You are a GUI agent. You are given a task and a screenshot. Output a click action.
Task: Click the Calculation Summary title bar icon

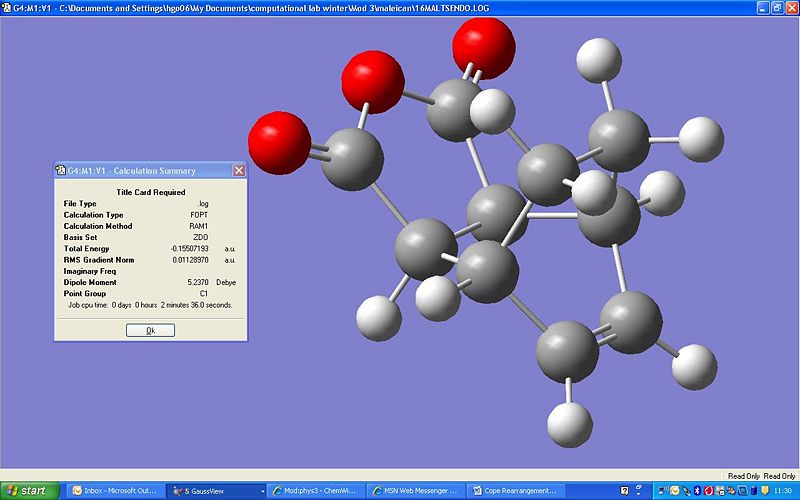(x=61, y=170)
